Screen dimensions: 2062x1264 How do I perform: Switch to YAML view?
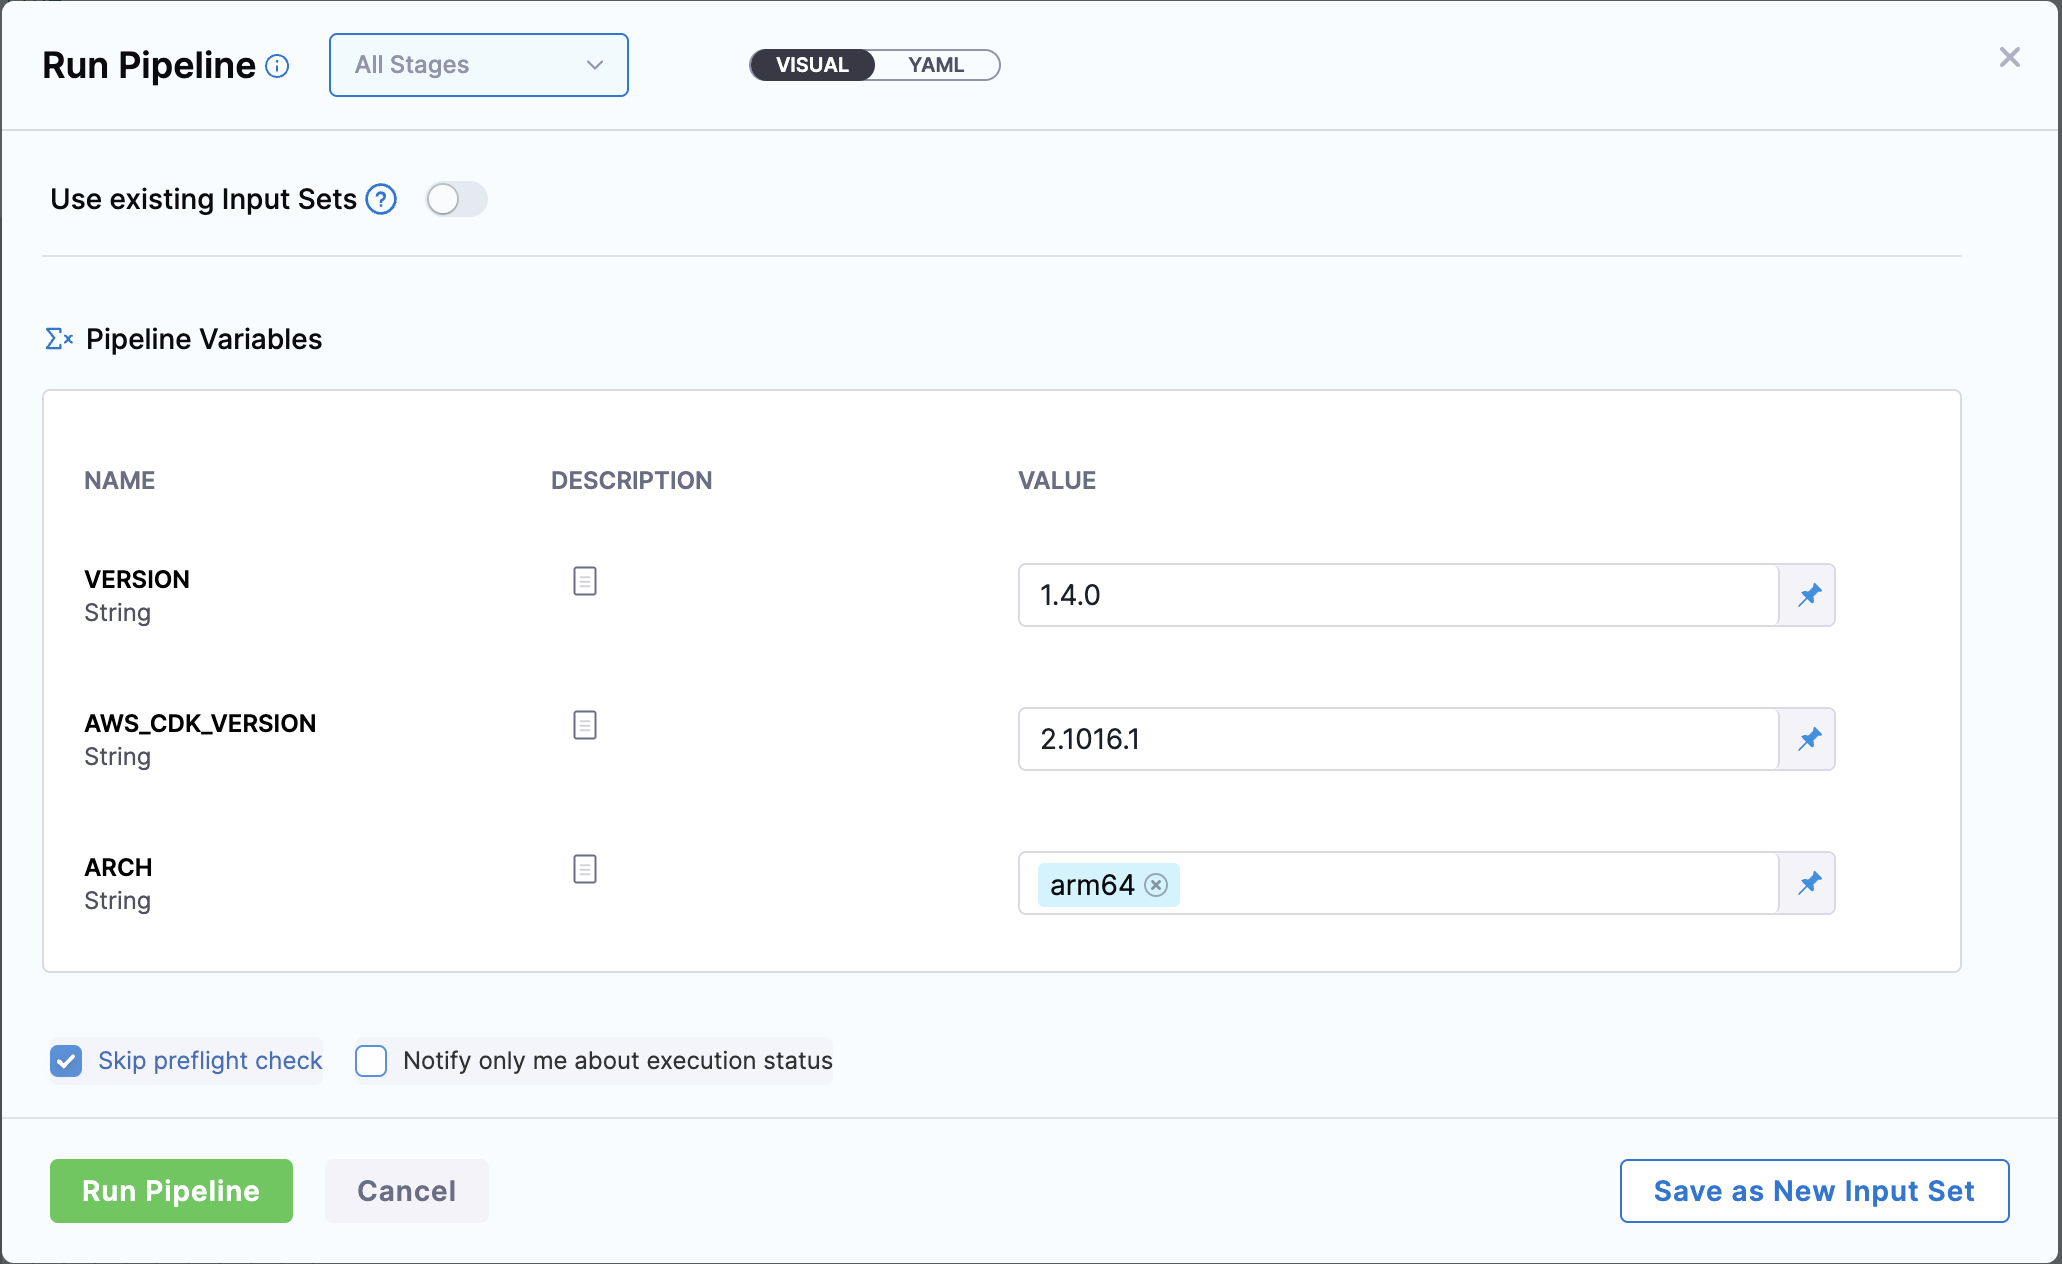(936, 65)
